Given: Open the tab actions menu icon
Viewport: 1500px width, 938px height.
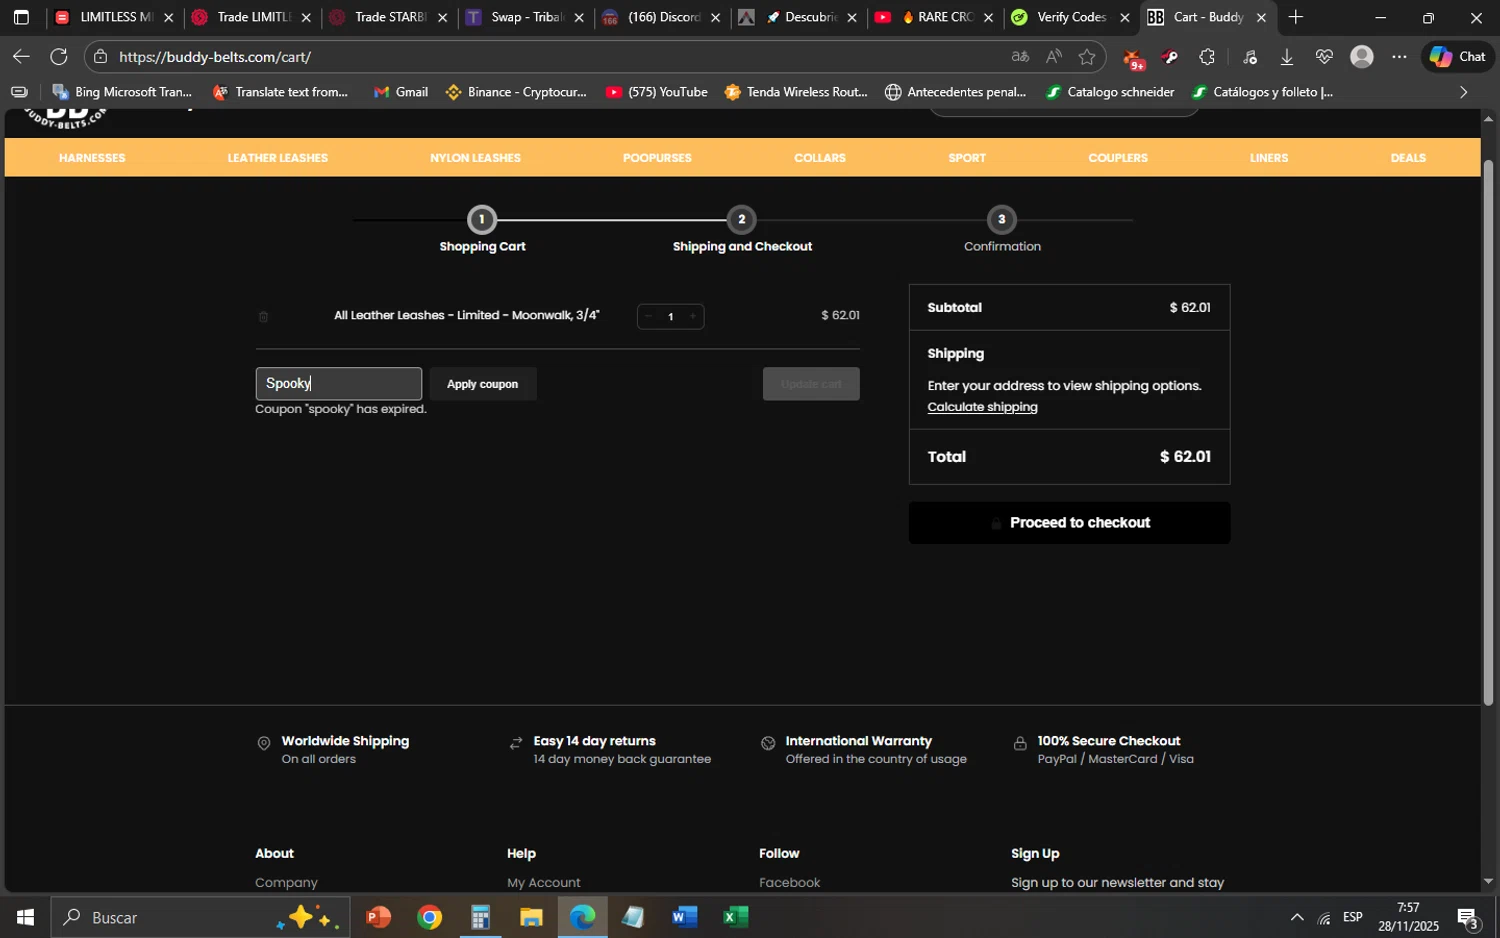Looking at the screenshot, I should [x=21, y=17].
